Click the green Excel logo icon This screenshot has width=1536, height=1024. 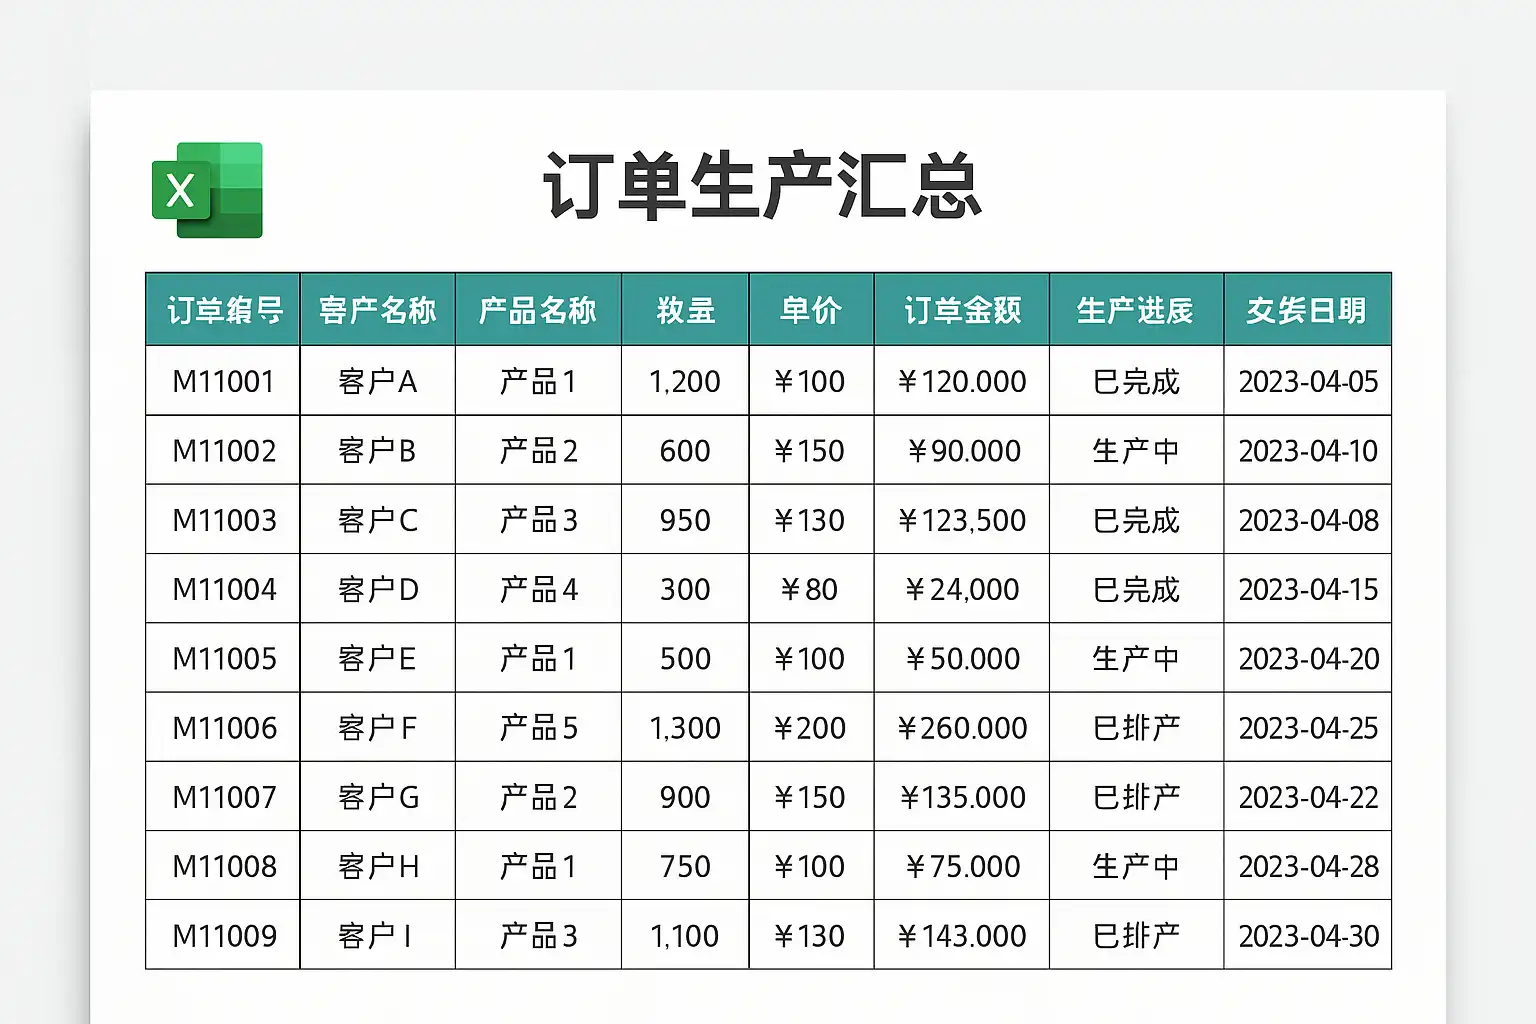coord(207,190)
